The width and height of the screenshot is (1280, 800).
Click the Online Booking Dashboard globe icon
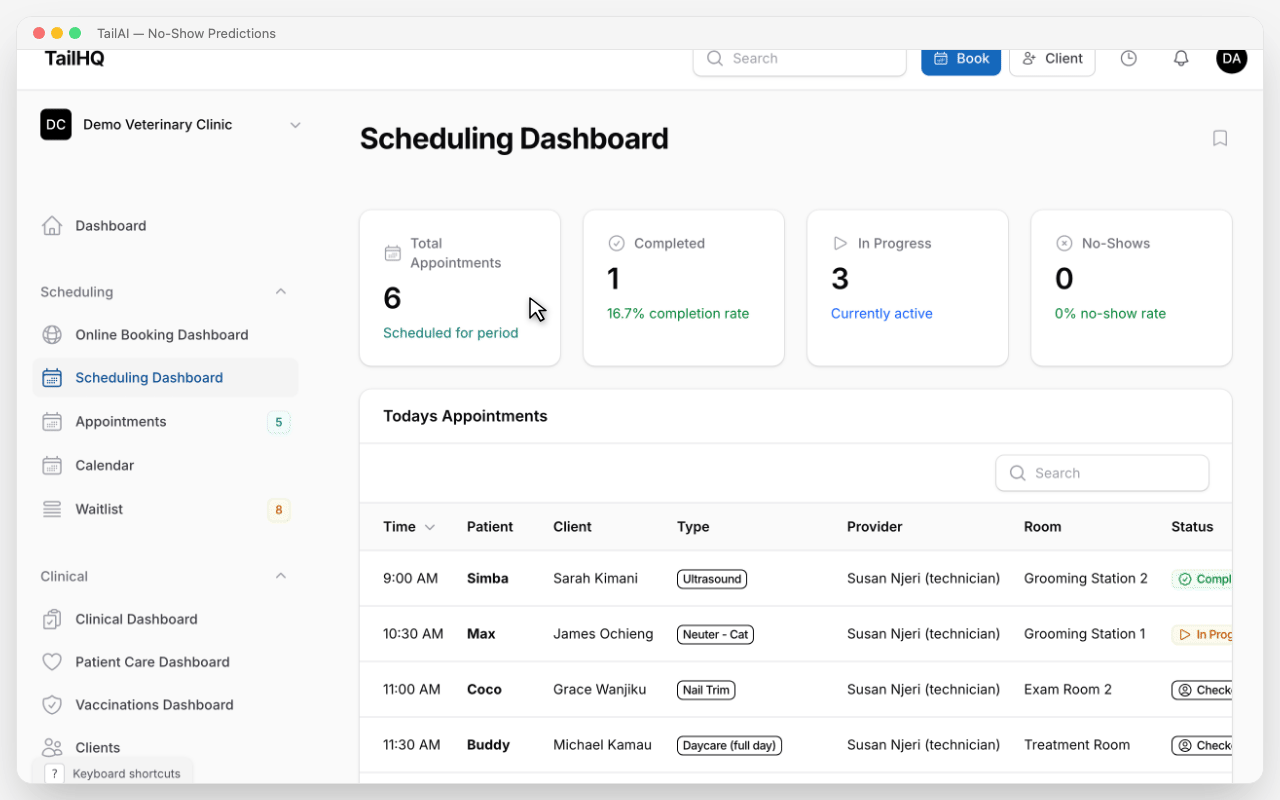(x=52, y=335)
